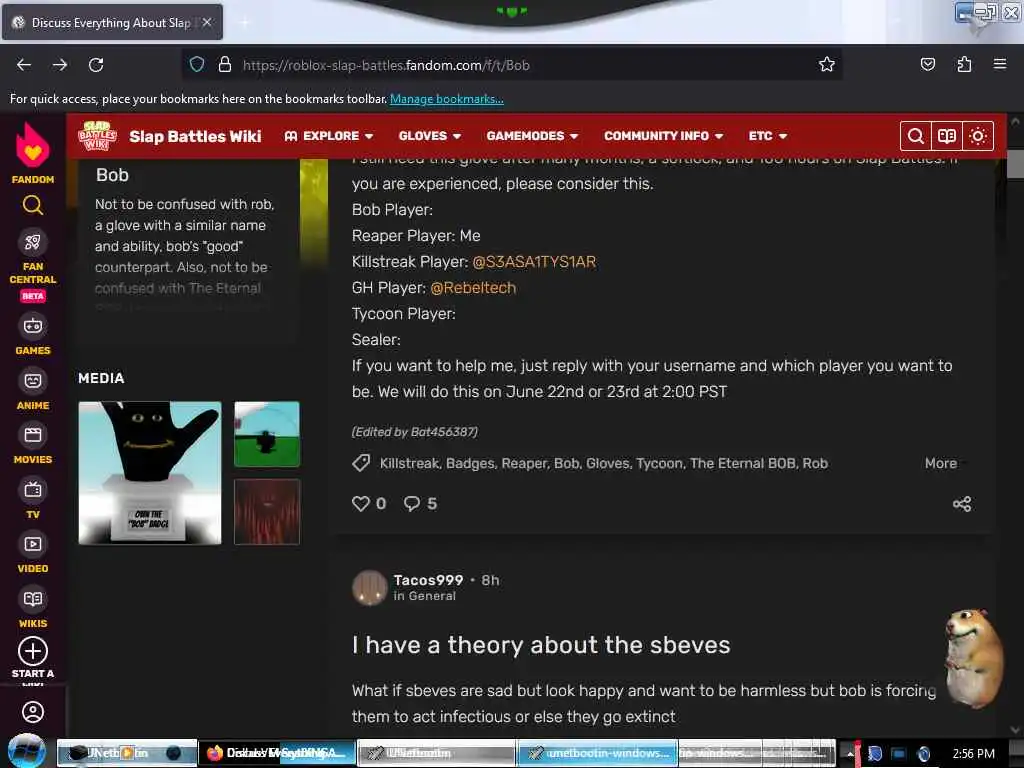This screenshot has width=1024, height=768.
Task: Click the address bar URL
Action: pos(386,65)
